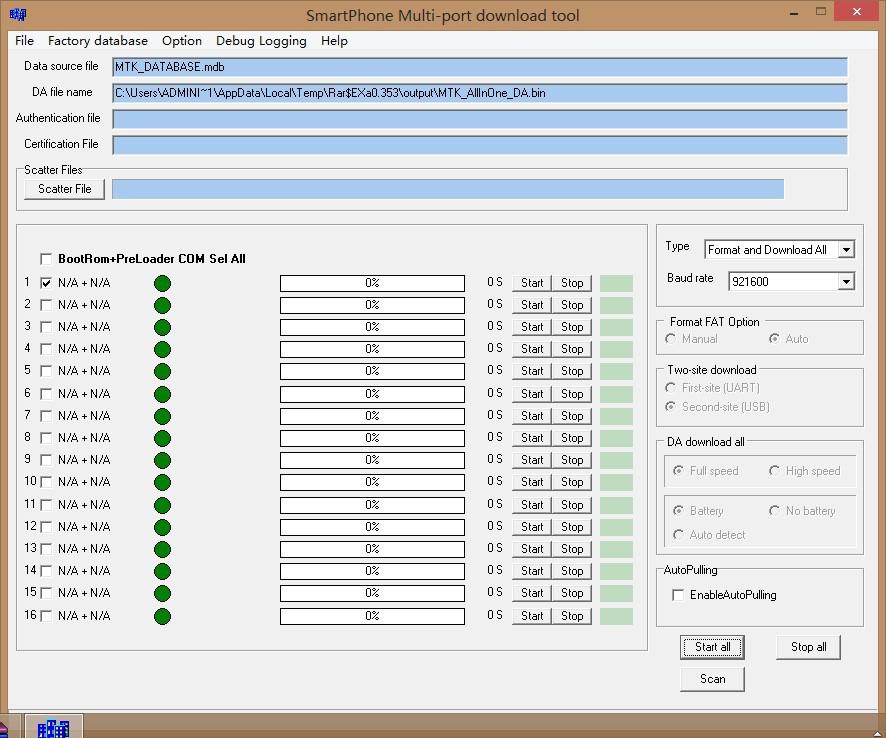Screen dimensions: 886x738
Task: Click the green status indicator for port 1
Action: tap(162, 283)
